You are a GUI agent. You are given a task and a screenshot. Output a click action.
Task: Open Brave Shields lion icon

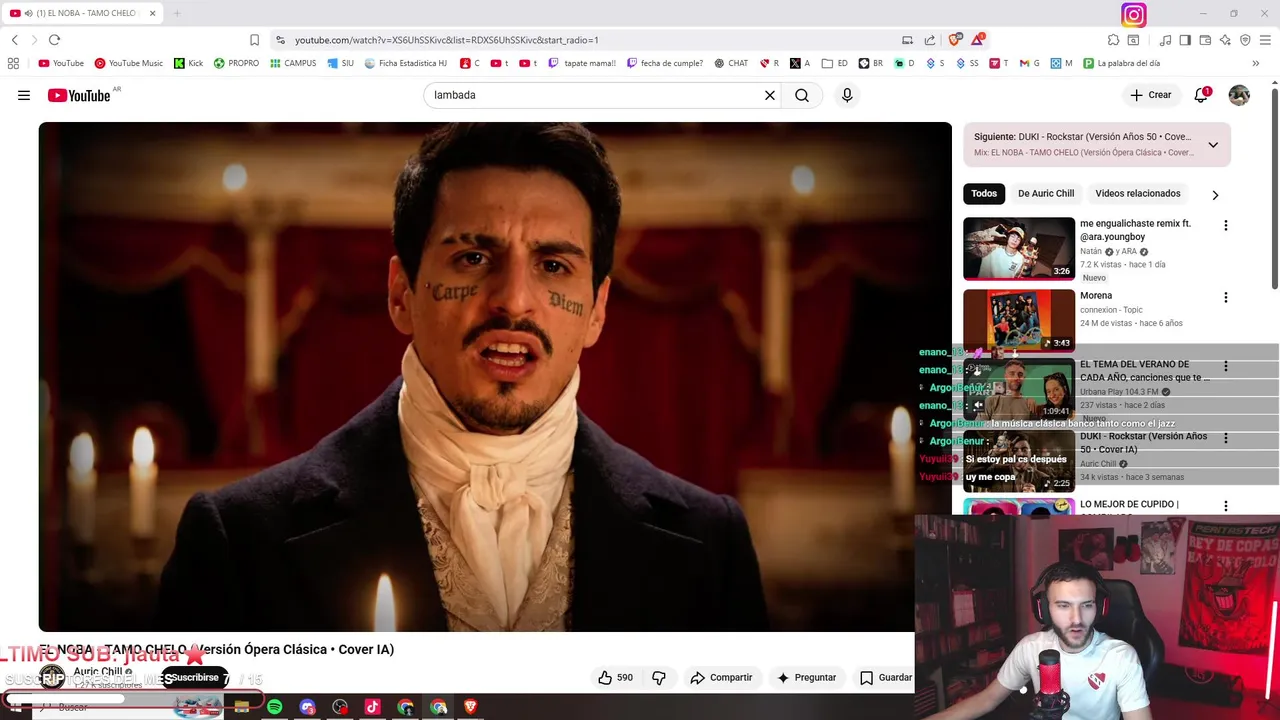click(955, 40)
